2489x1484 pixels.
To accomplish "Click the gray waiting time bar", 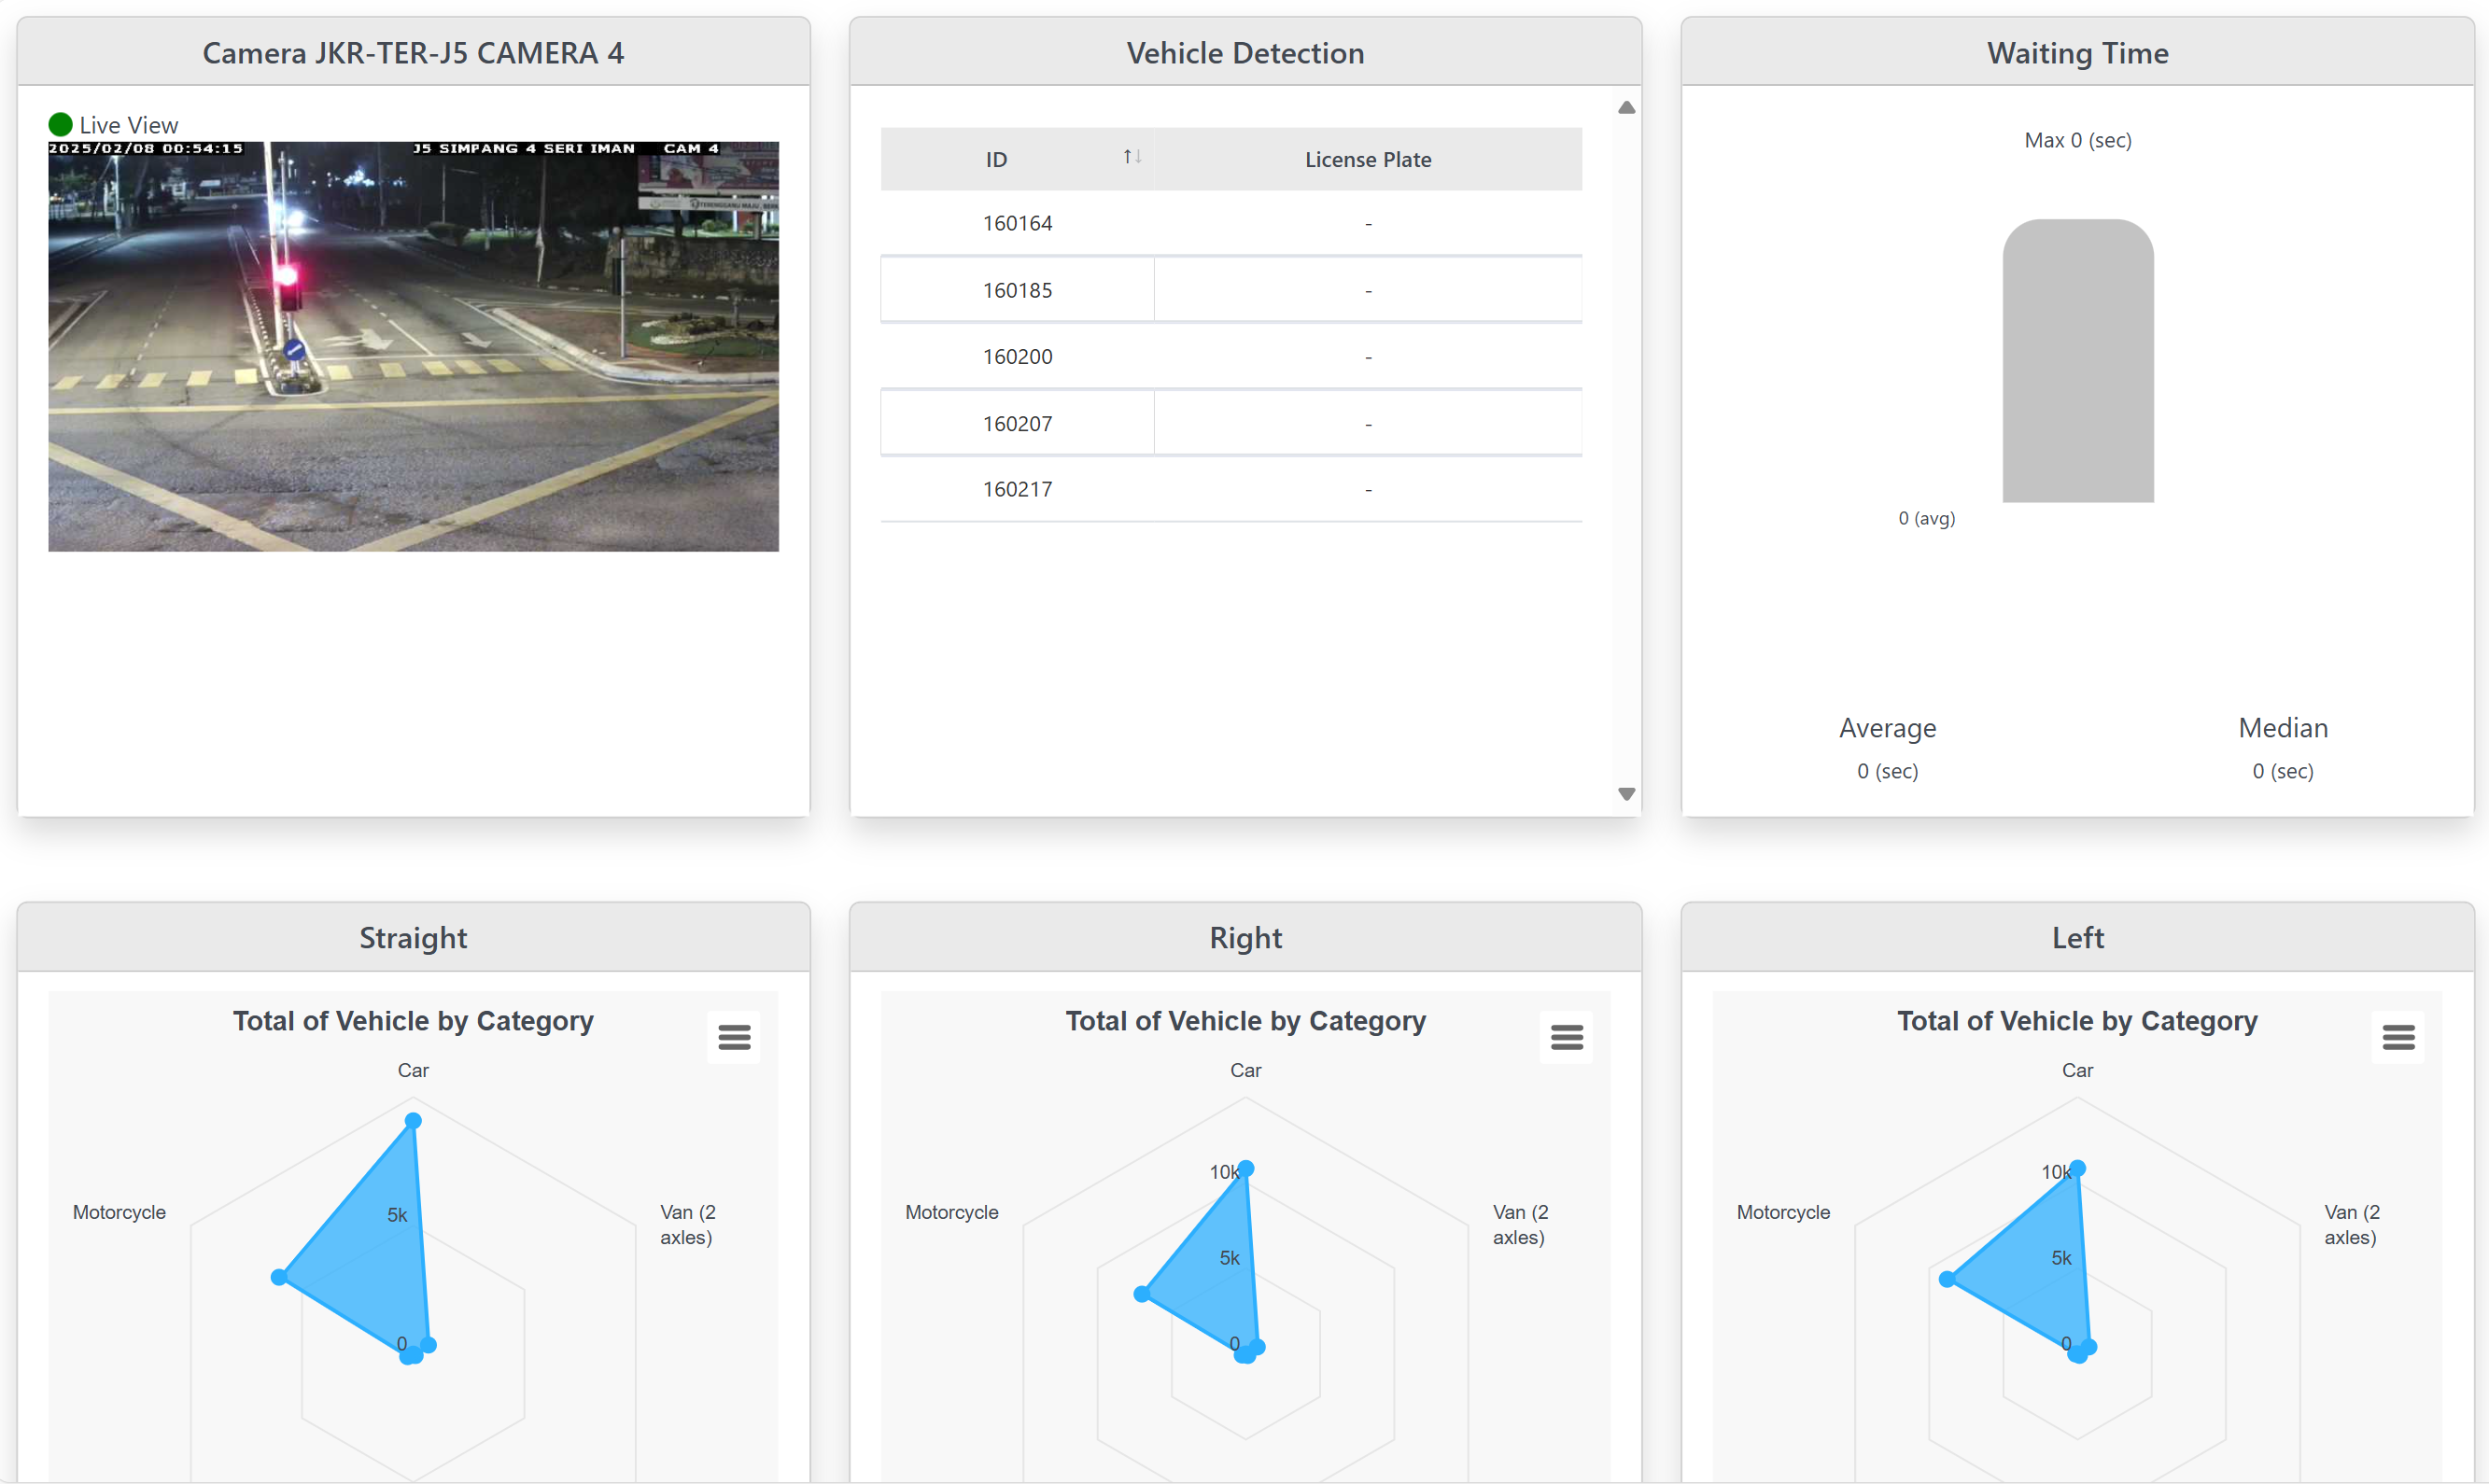I will click(2077, 361).
